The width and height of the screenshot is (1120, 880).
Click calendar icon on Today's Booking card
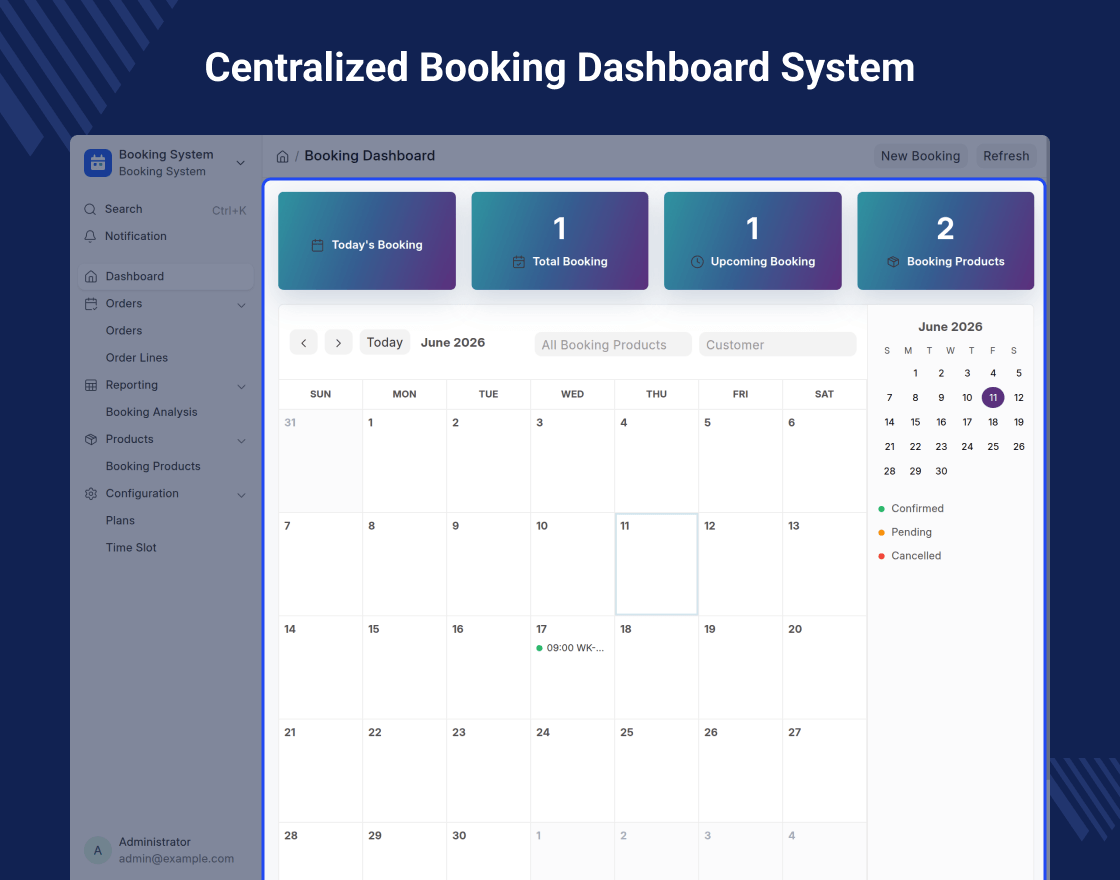pyautogui.click(x=318, y=246)
